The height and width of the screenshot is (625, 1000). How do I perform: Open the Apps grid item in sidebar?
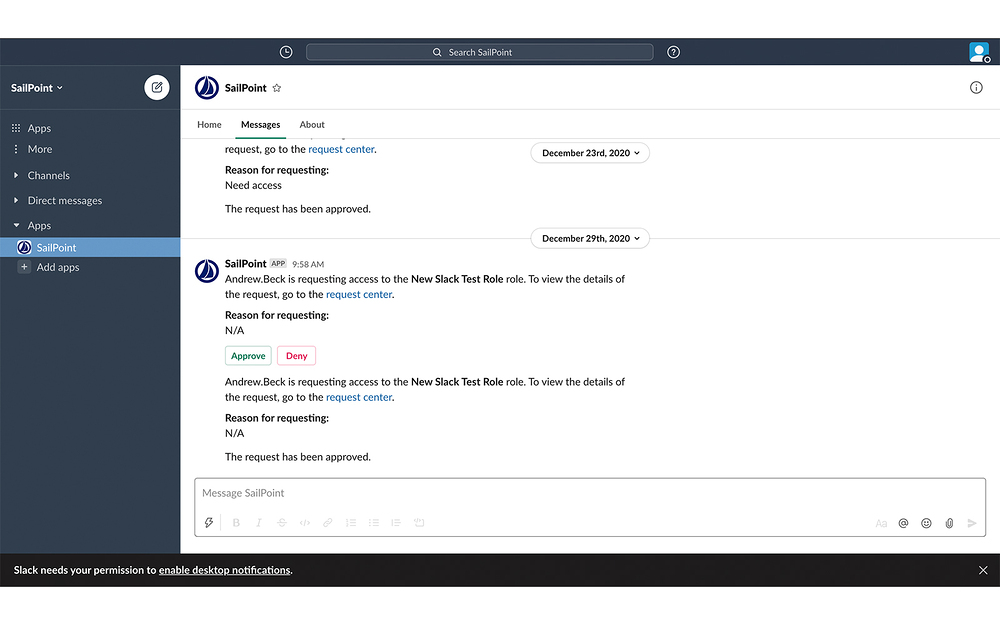31,128
